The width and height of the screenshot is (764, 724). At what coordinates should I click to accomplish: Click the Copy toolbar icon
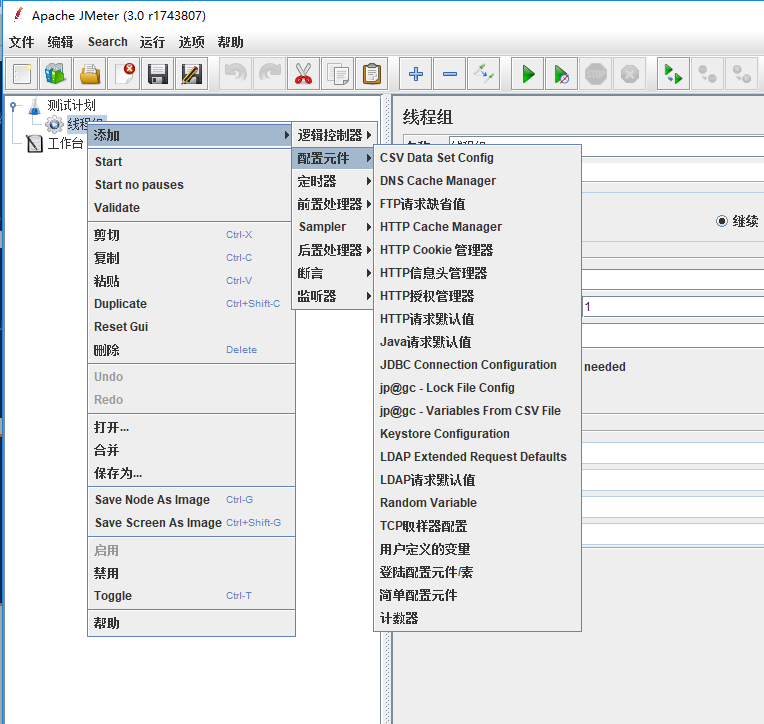click(338, 74)
